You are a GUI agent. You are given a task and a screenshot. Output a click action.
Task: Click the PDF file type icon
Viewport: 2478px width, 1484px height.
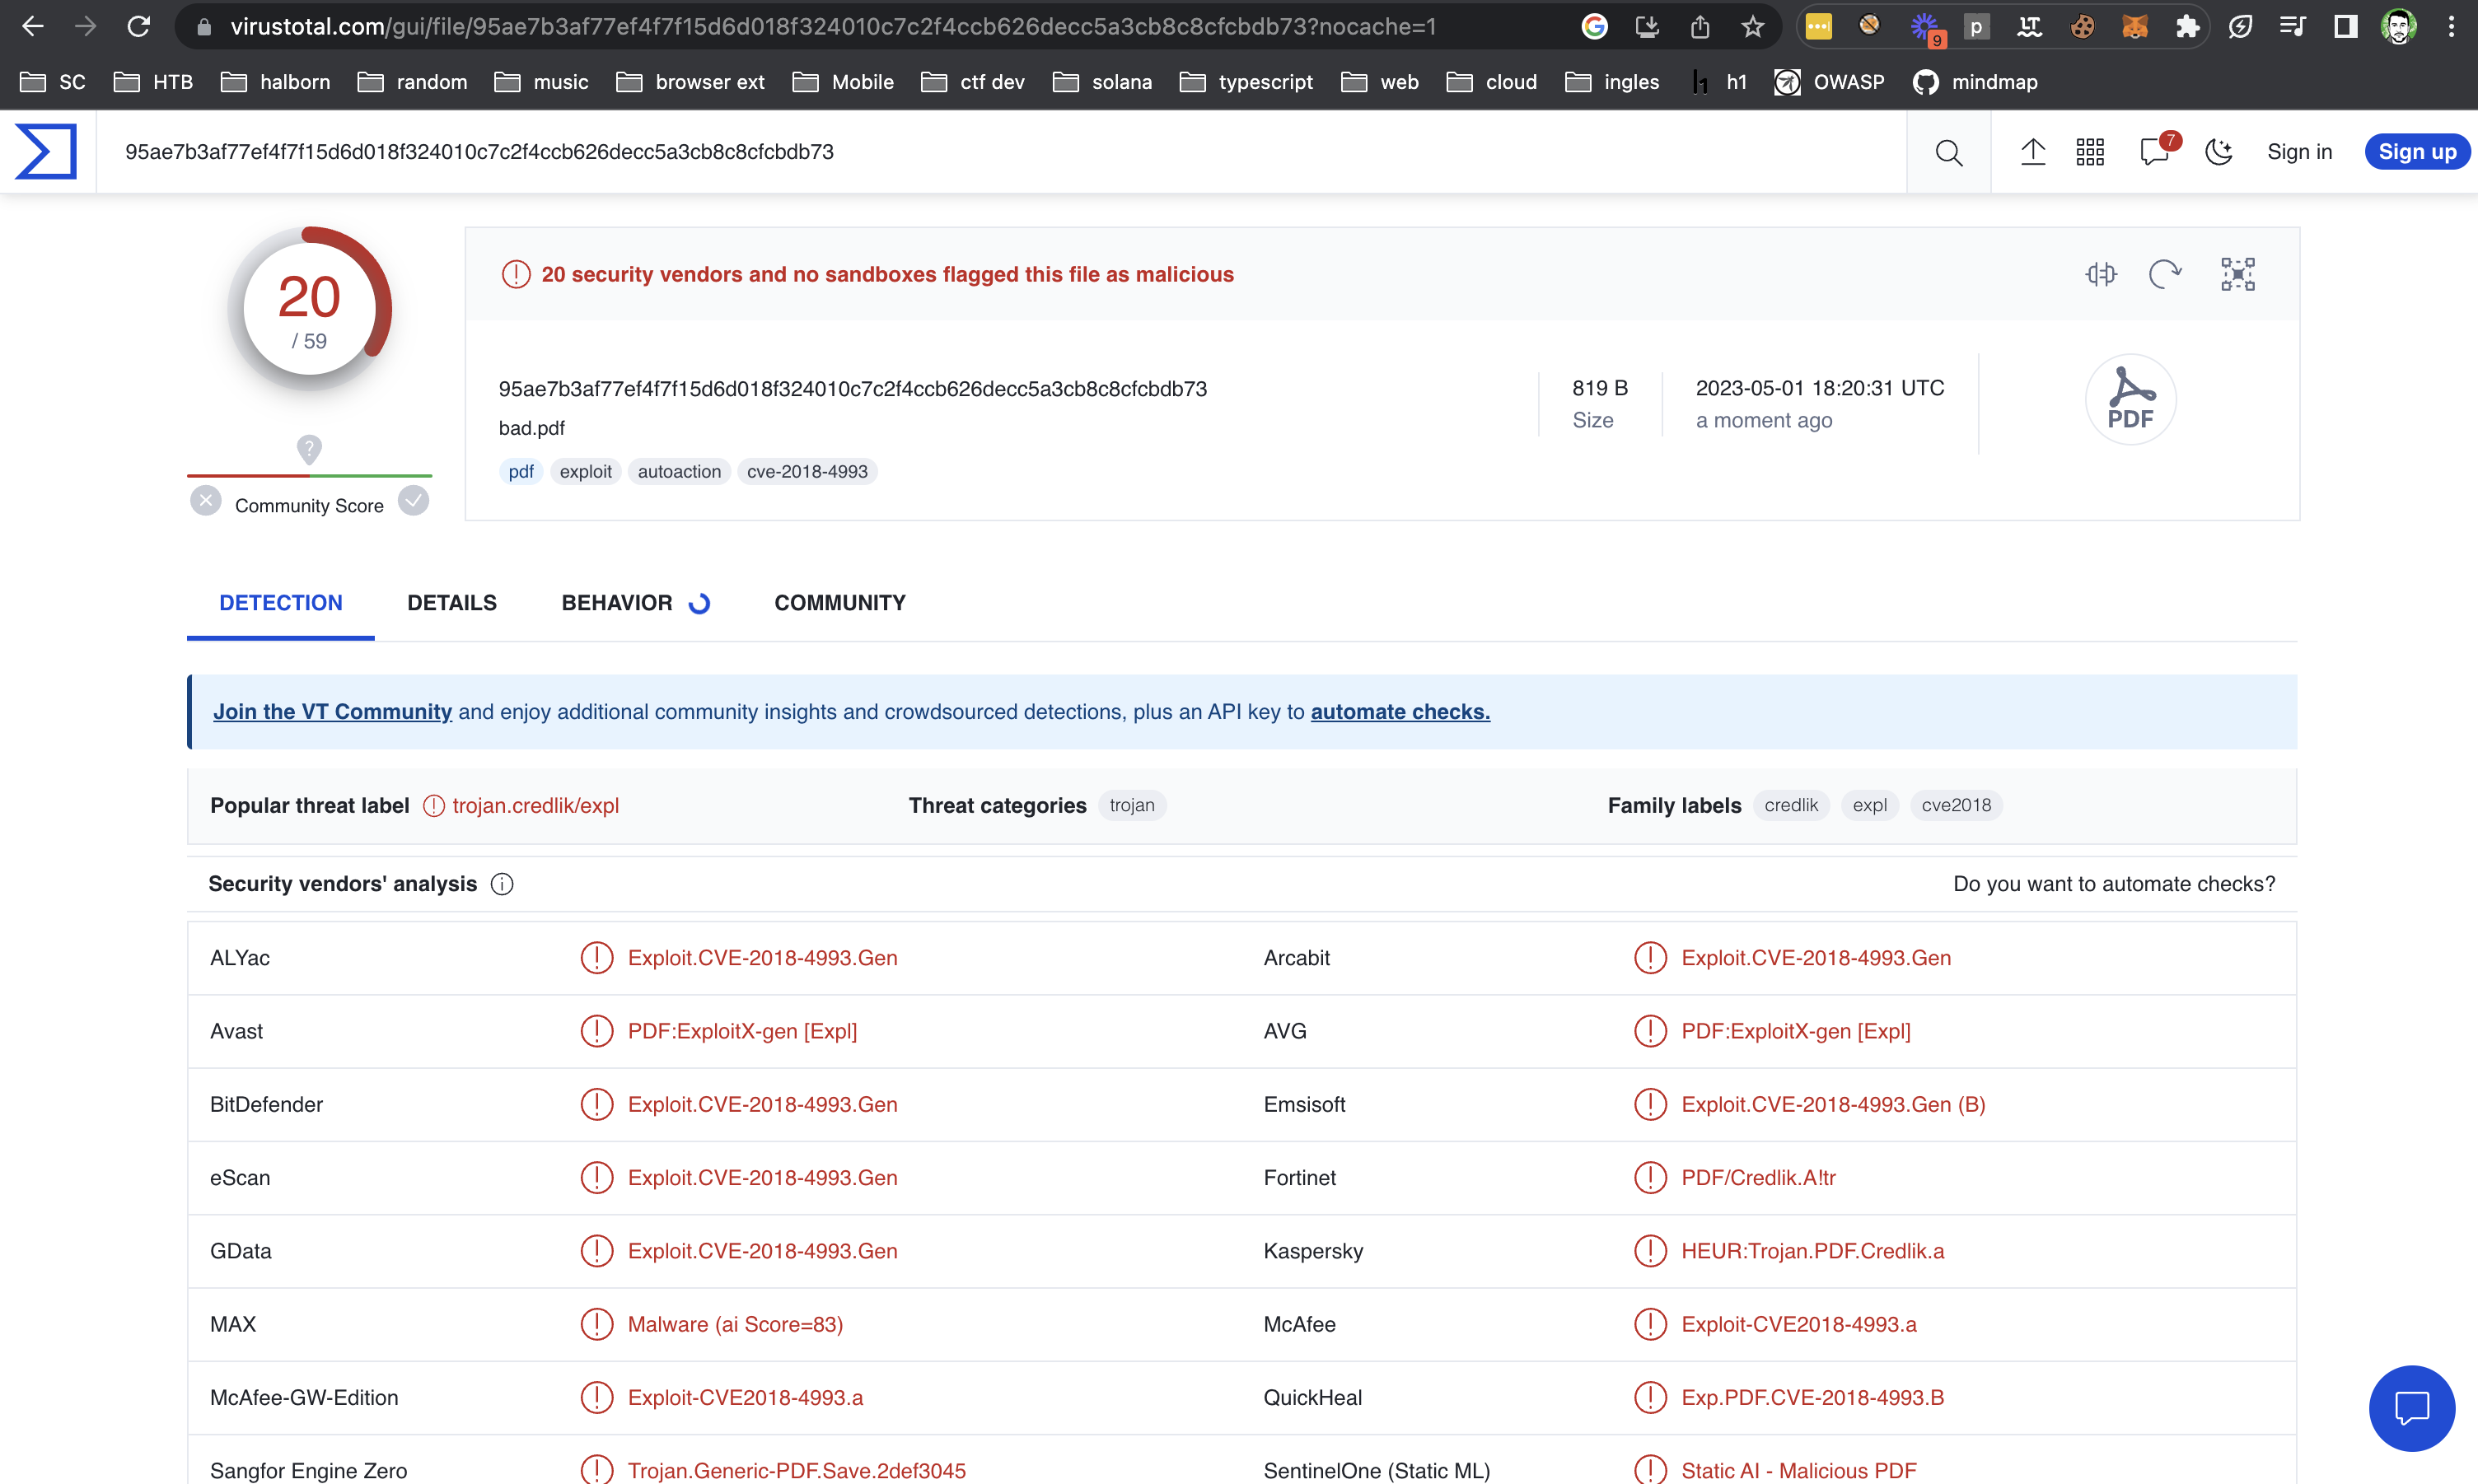tap(2130, 399)
